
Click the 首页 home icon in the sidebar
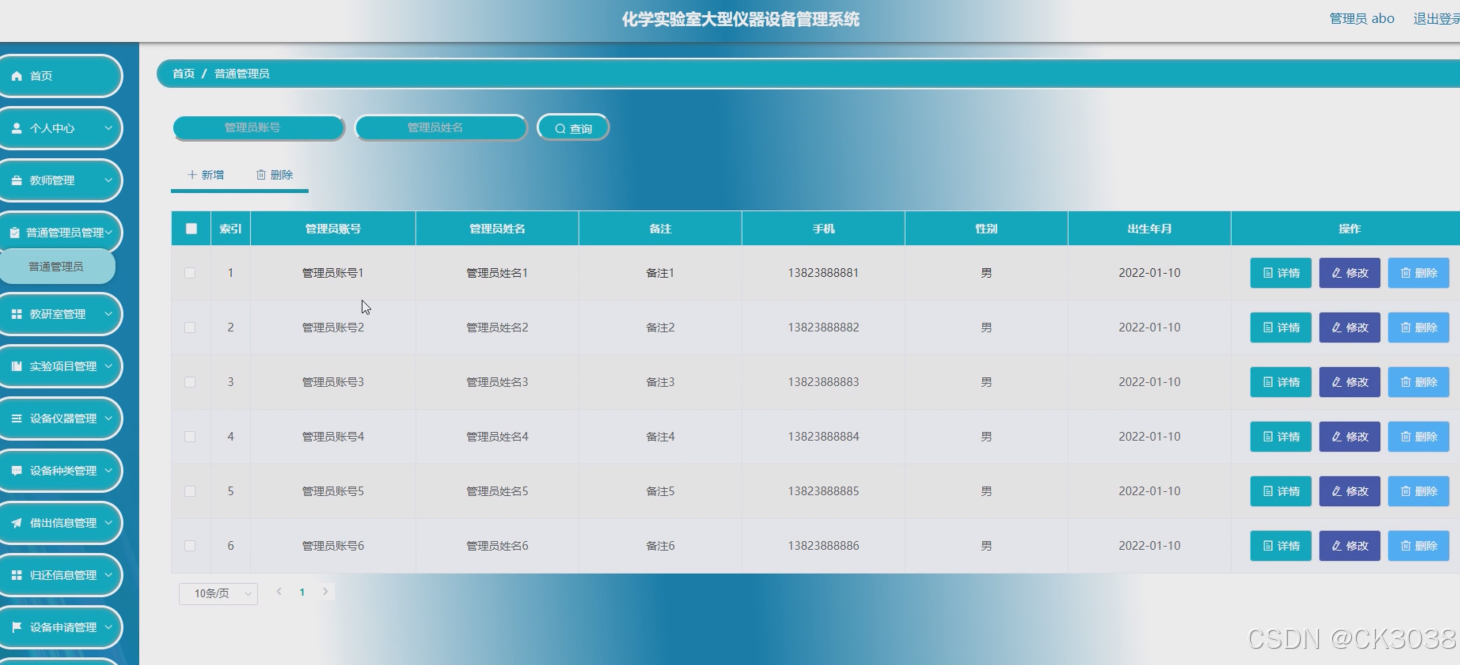click(16, 75)
